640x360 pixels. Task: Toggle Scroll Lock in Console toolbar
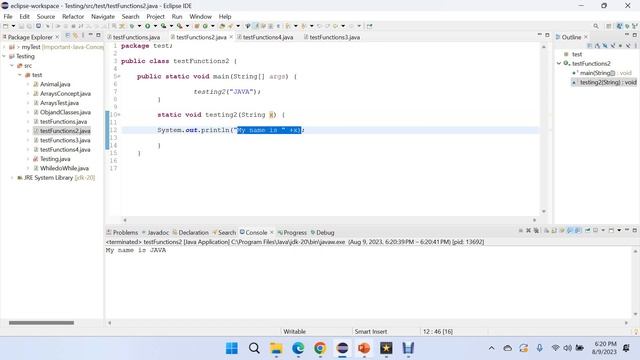point(554,231)
